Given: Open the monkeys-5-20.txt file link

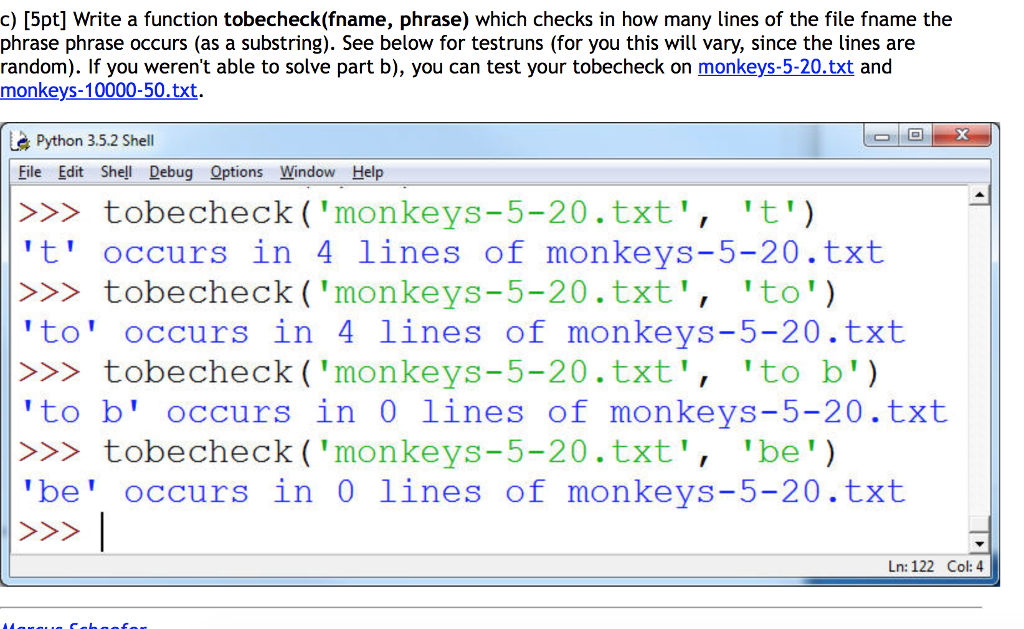Looking at the screenshot, I should click(x=776, y=68).
